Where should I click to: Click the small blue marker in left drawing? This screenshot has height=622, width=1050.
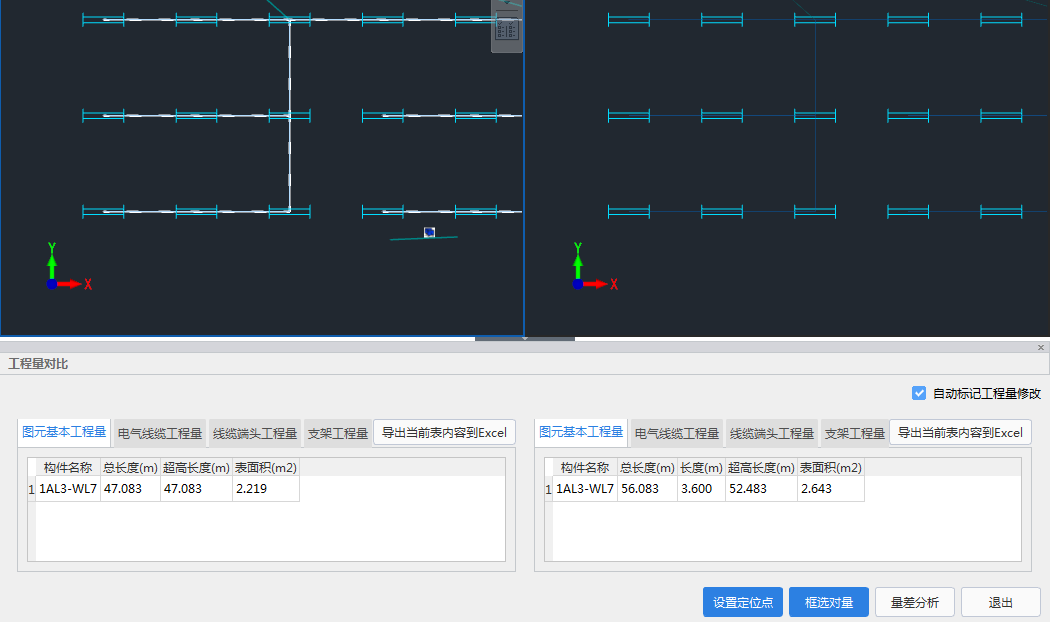pyautogui.click(x=429, y=232)
